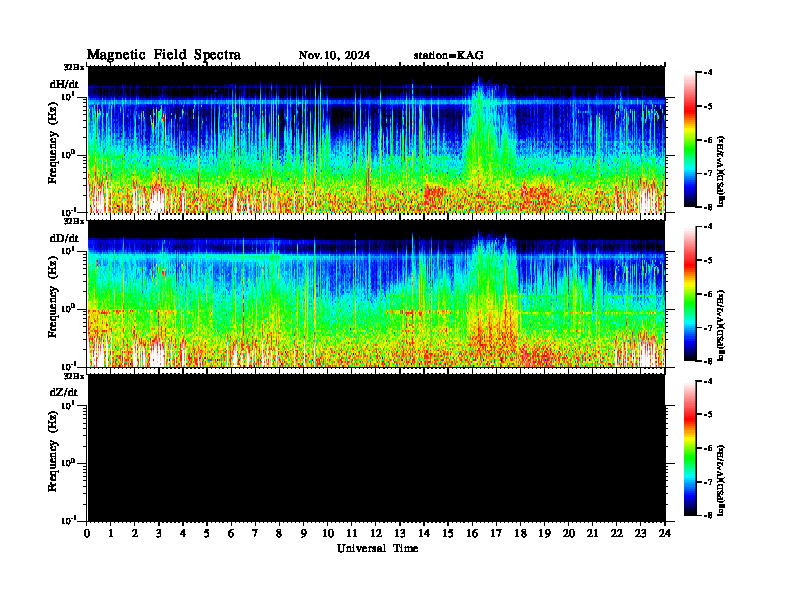
Task: Click the colorbar beside the dZ/dt panel
Action: [689, 448]
